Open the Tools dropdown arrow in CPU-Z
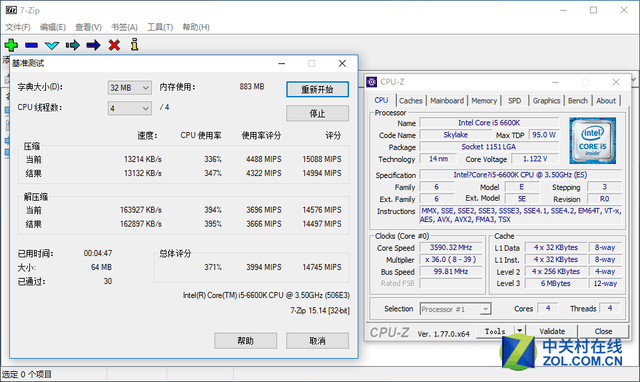Screen dimensions: 640x382 point(520,331)
